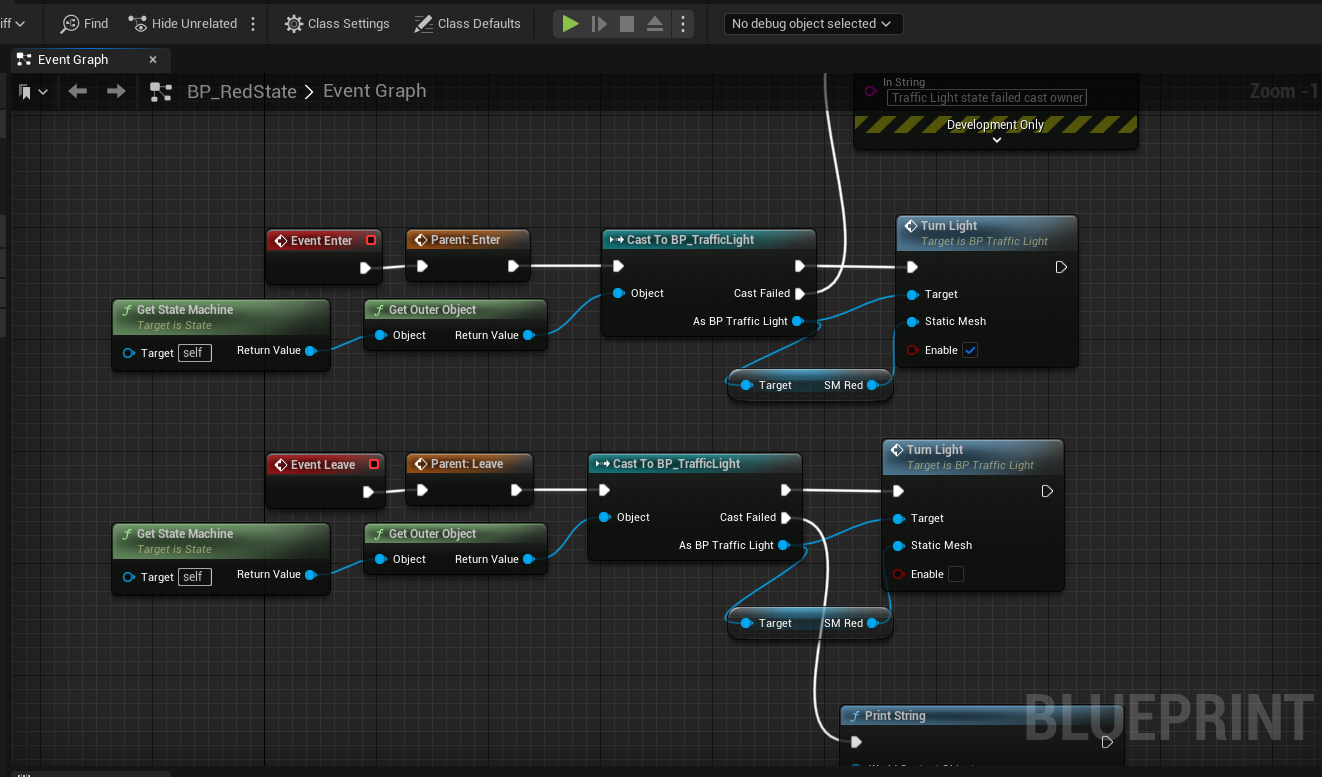Click Event Leave output delegate square pin

point(374,464)
